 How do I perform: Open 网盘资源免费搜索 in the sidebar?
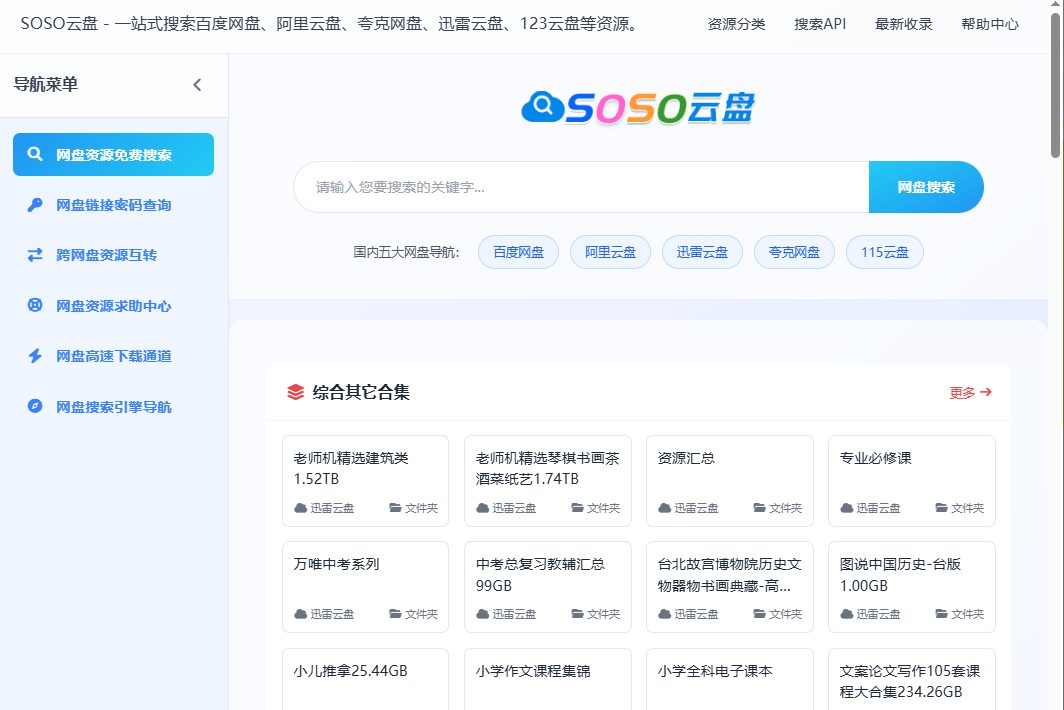coord(113,155)
